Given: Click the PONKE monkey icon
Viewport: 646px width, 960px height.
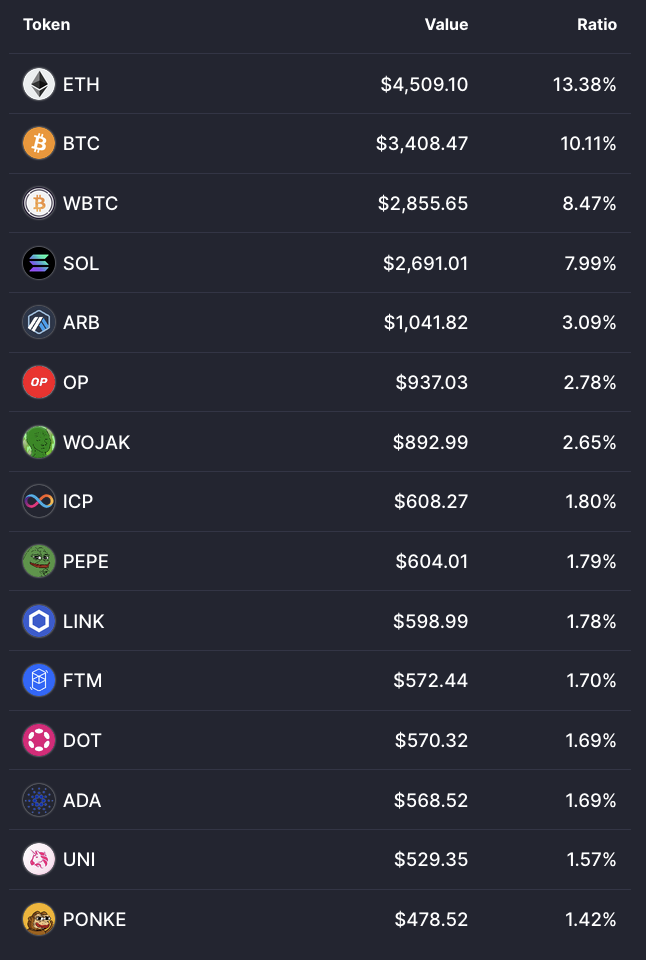Looking at the screenshot, I should (x=39, y=920).
